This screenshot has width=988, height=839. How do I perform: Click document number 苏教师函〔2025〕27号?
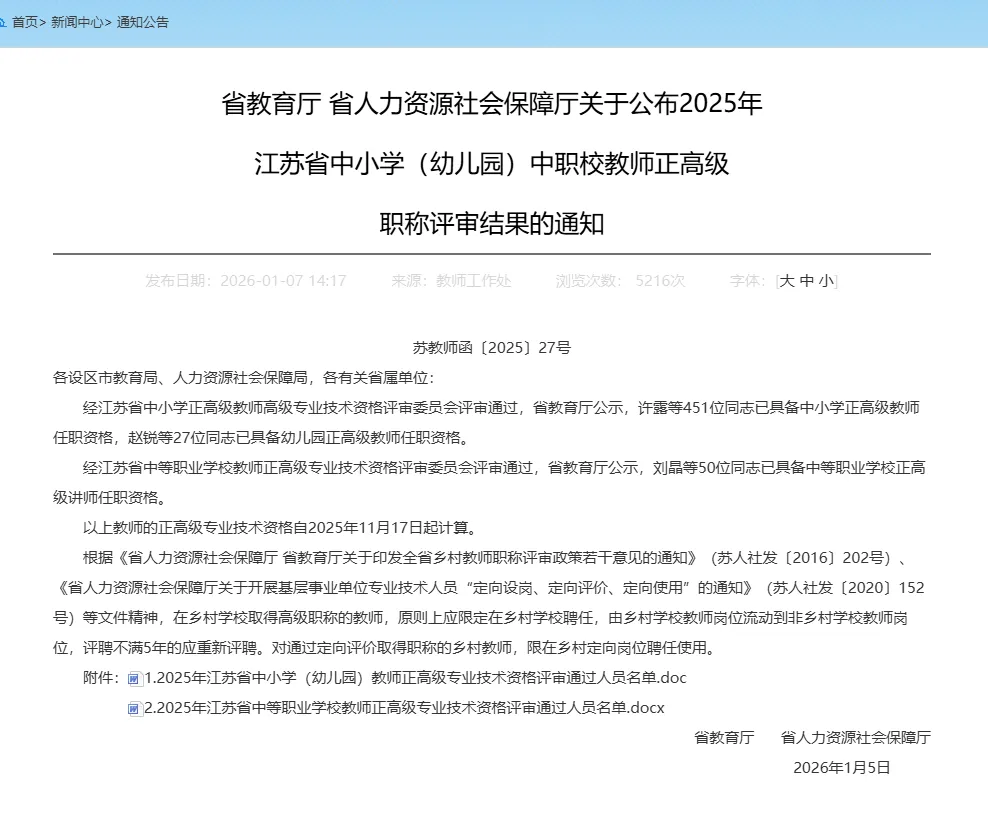tap(491, 348)
